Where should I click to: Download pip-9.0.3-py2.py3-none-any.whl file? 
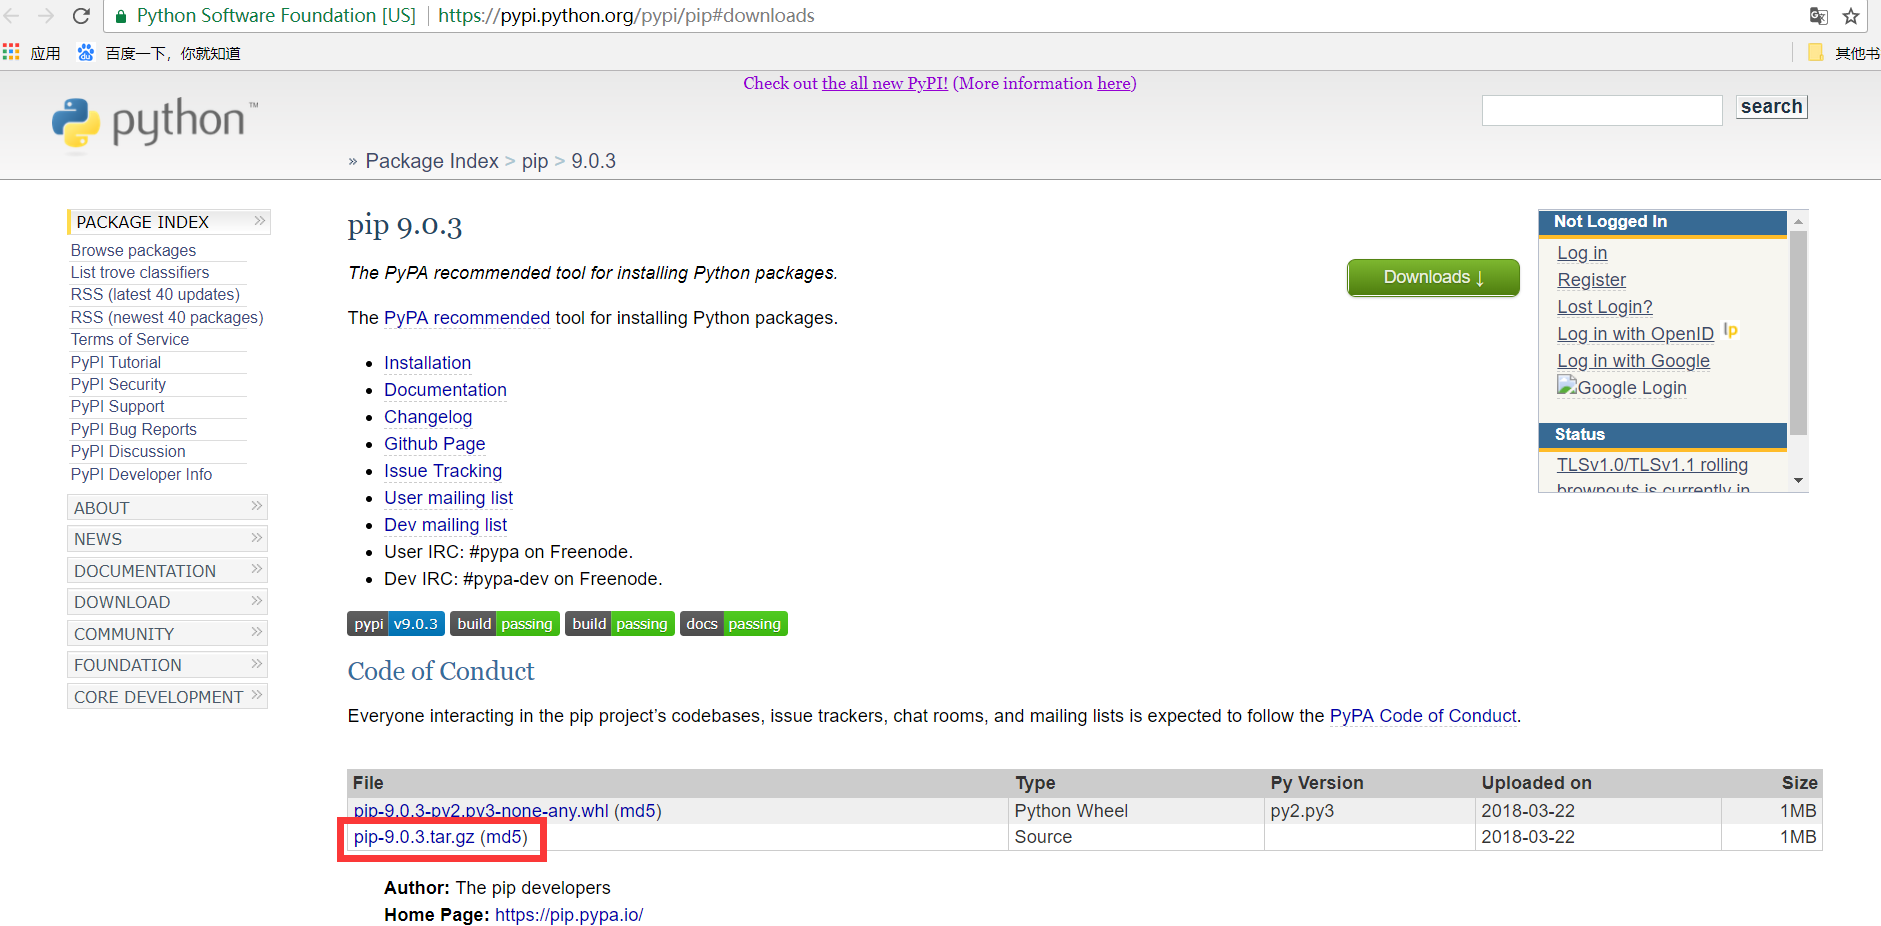(480, 810)
